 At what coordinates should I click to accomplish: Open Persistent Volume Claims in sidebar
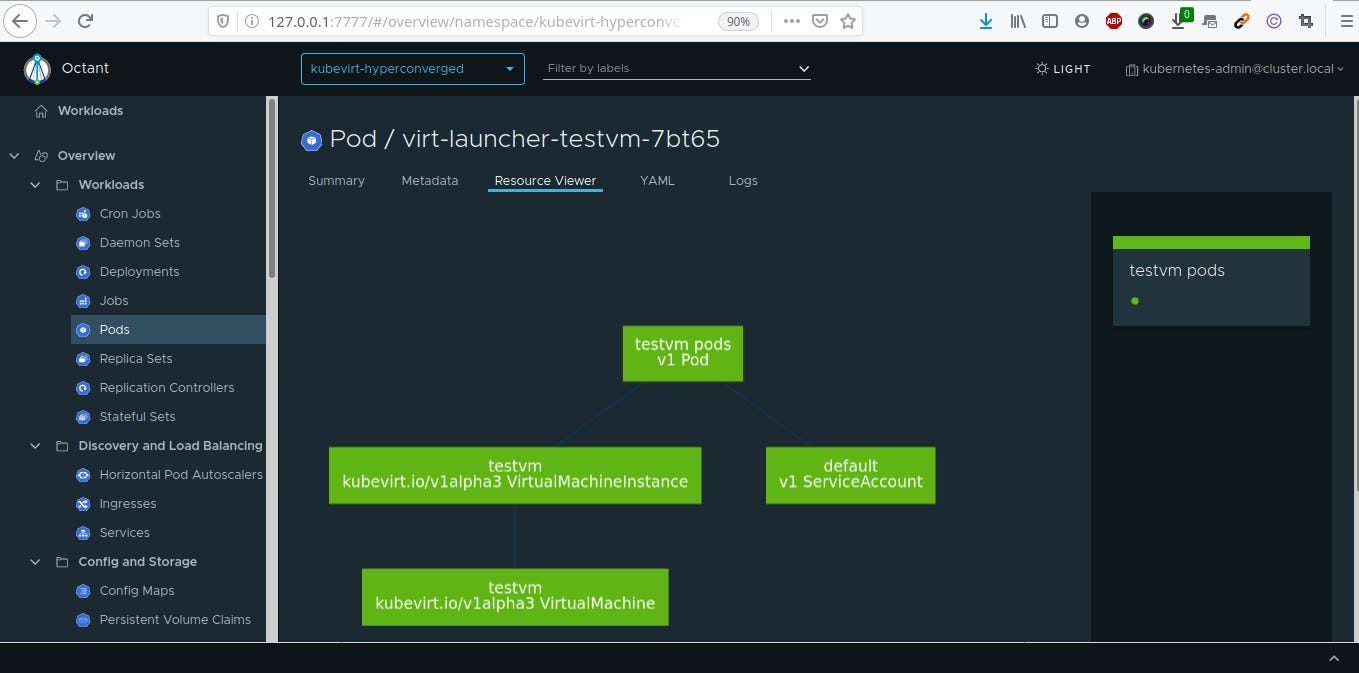pyautogui.click(x=175, y=620)
